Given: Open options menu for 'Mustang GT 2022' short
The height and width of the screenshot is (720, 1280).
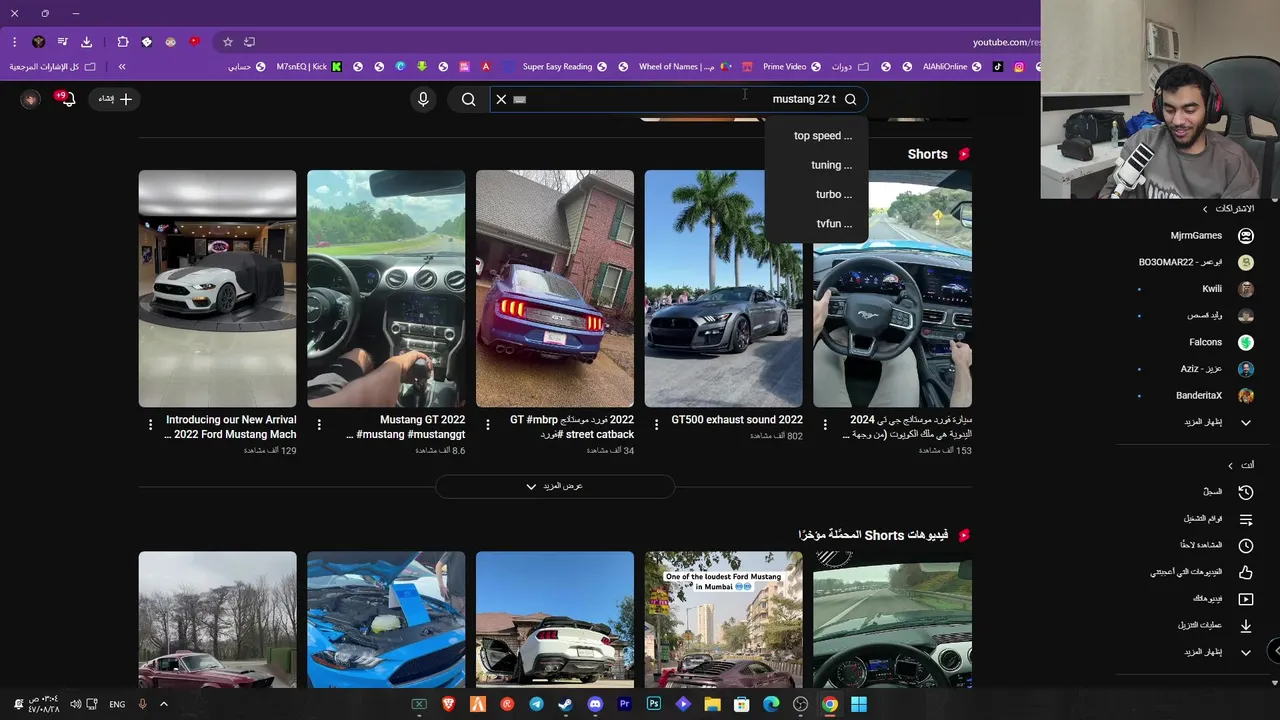Looking at the screenshot, I should (x=319, y=424).
